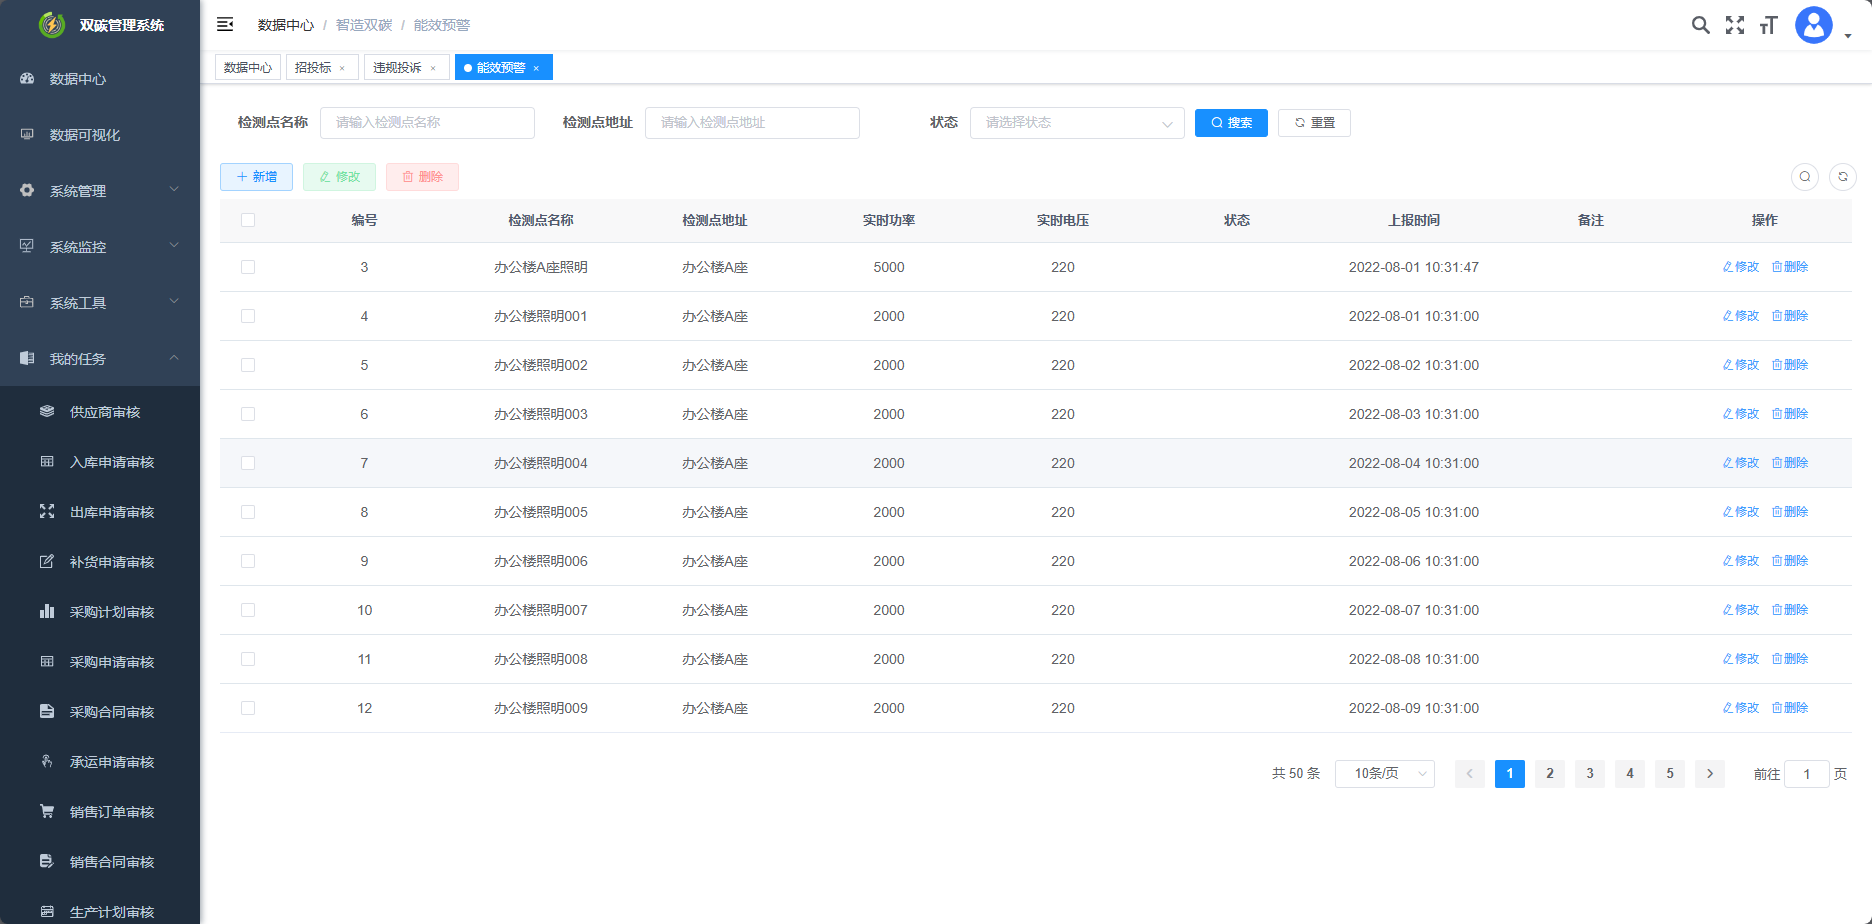Click the 入库申请审核 sidebar icon

point(47,461)
